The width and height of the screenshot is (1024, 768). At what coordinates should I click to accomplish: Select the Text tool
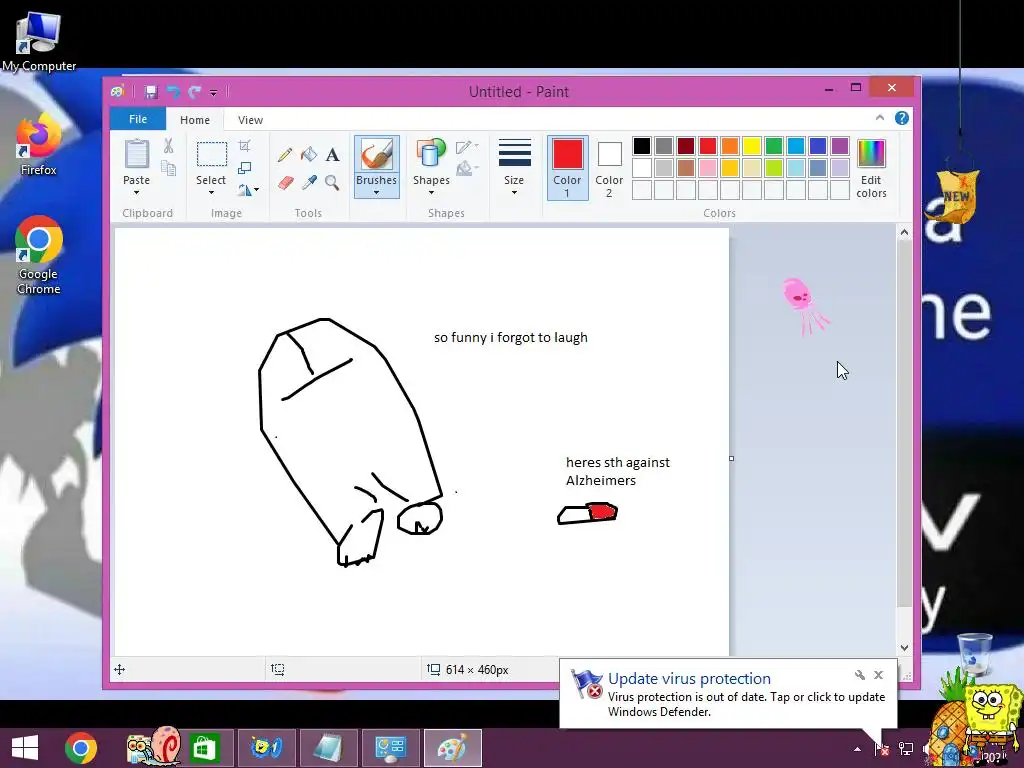click(x=332, y=155)
